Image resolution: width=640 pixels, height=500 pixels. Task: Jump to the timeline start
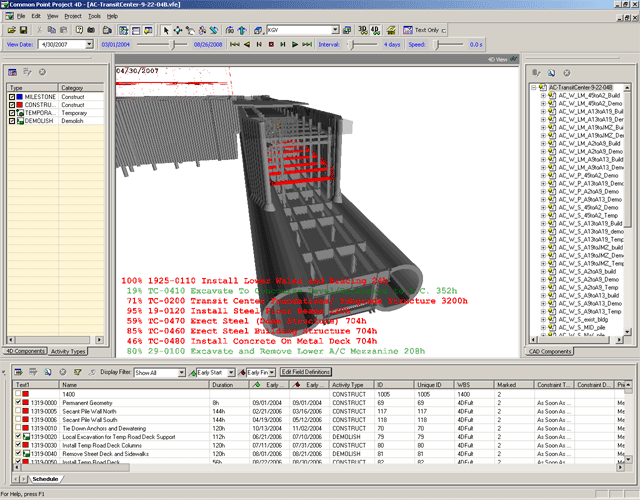[x=235, y=44]
